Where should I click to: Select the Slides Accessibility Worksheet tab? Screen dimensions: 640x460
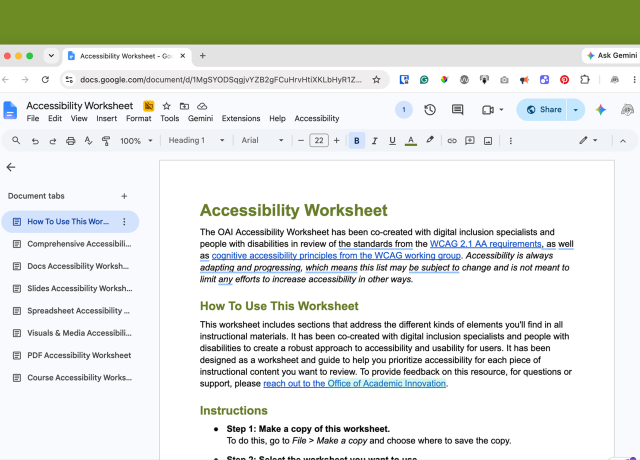(x=70, y=289)
